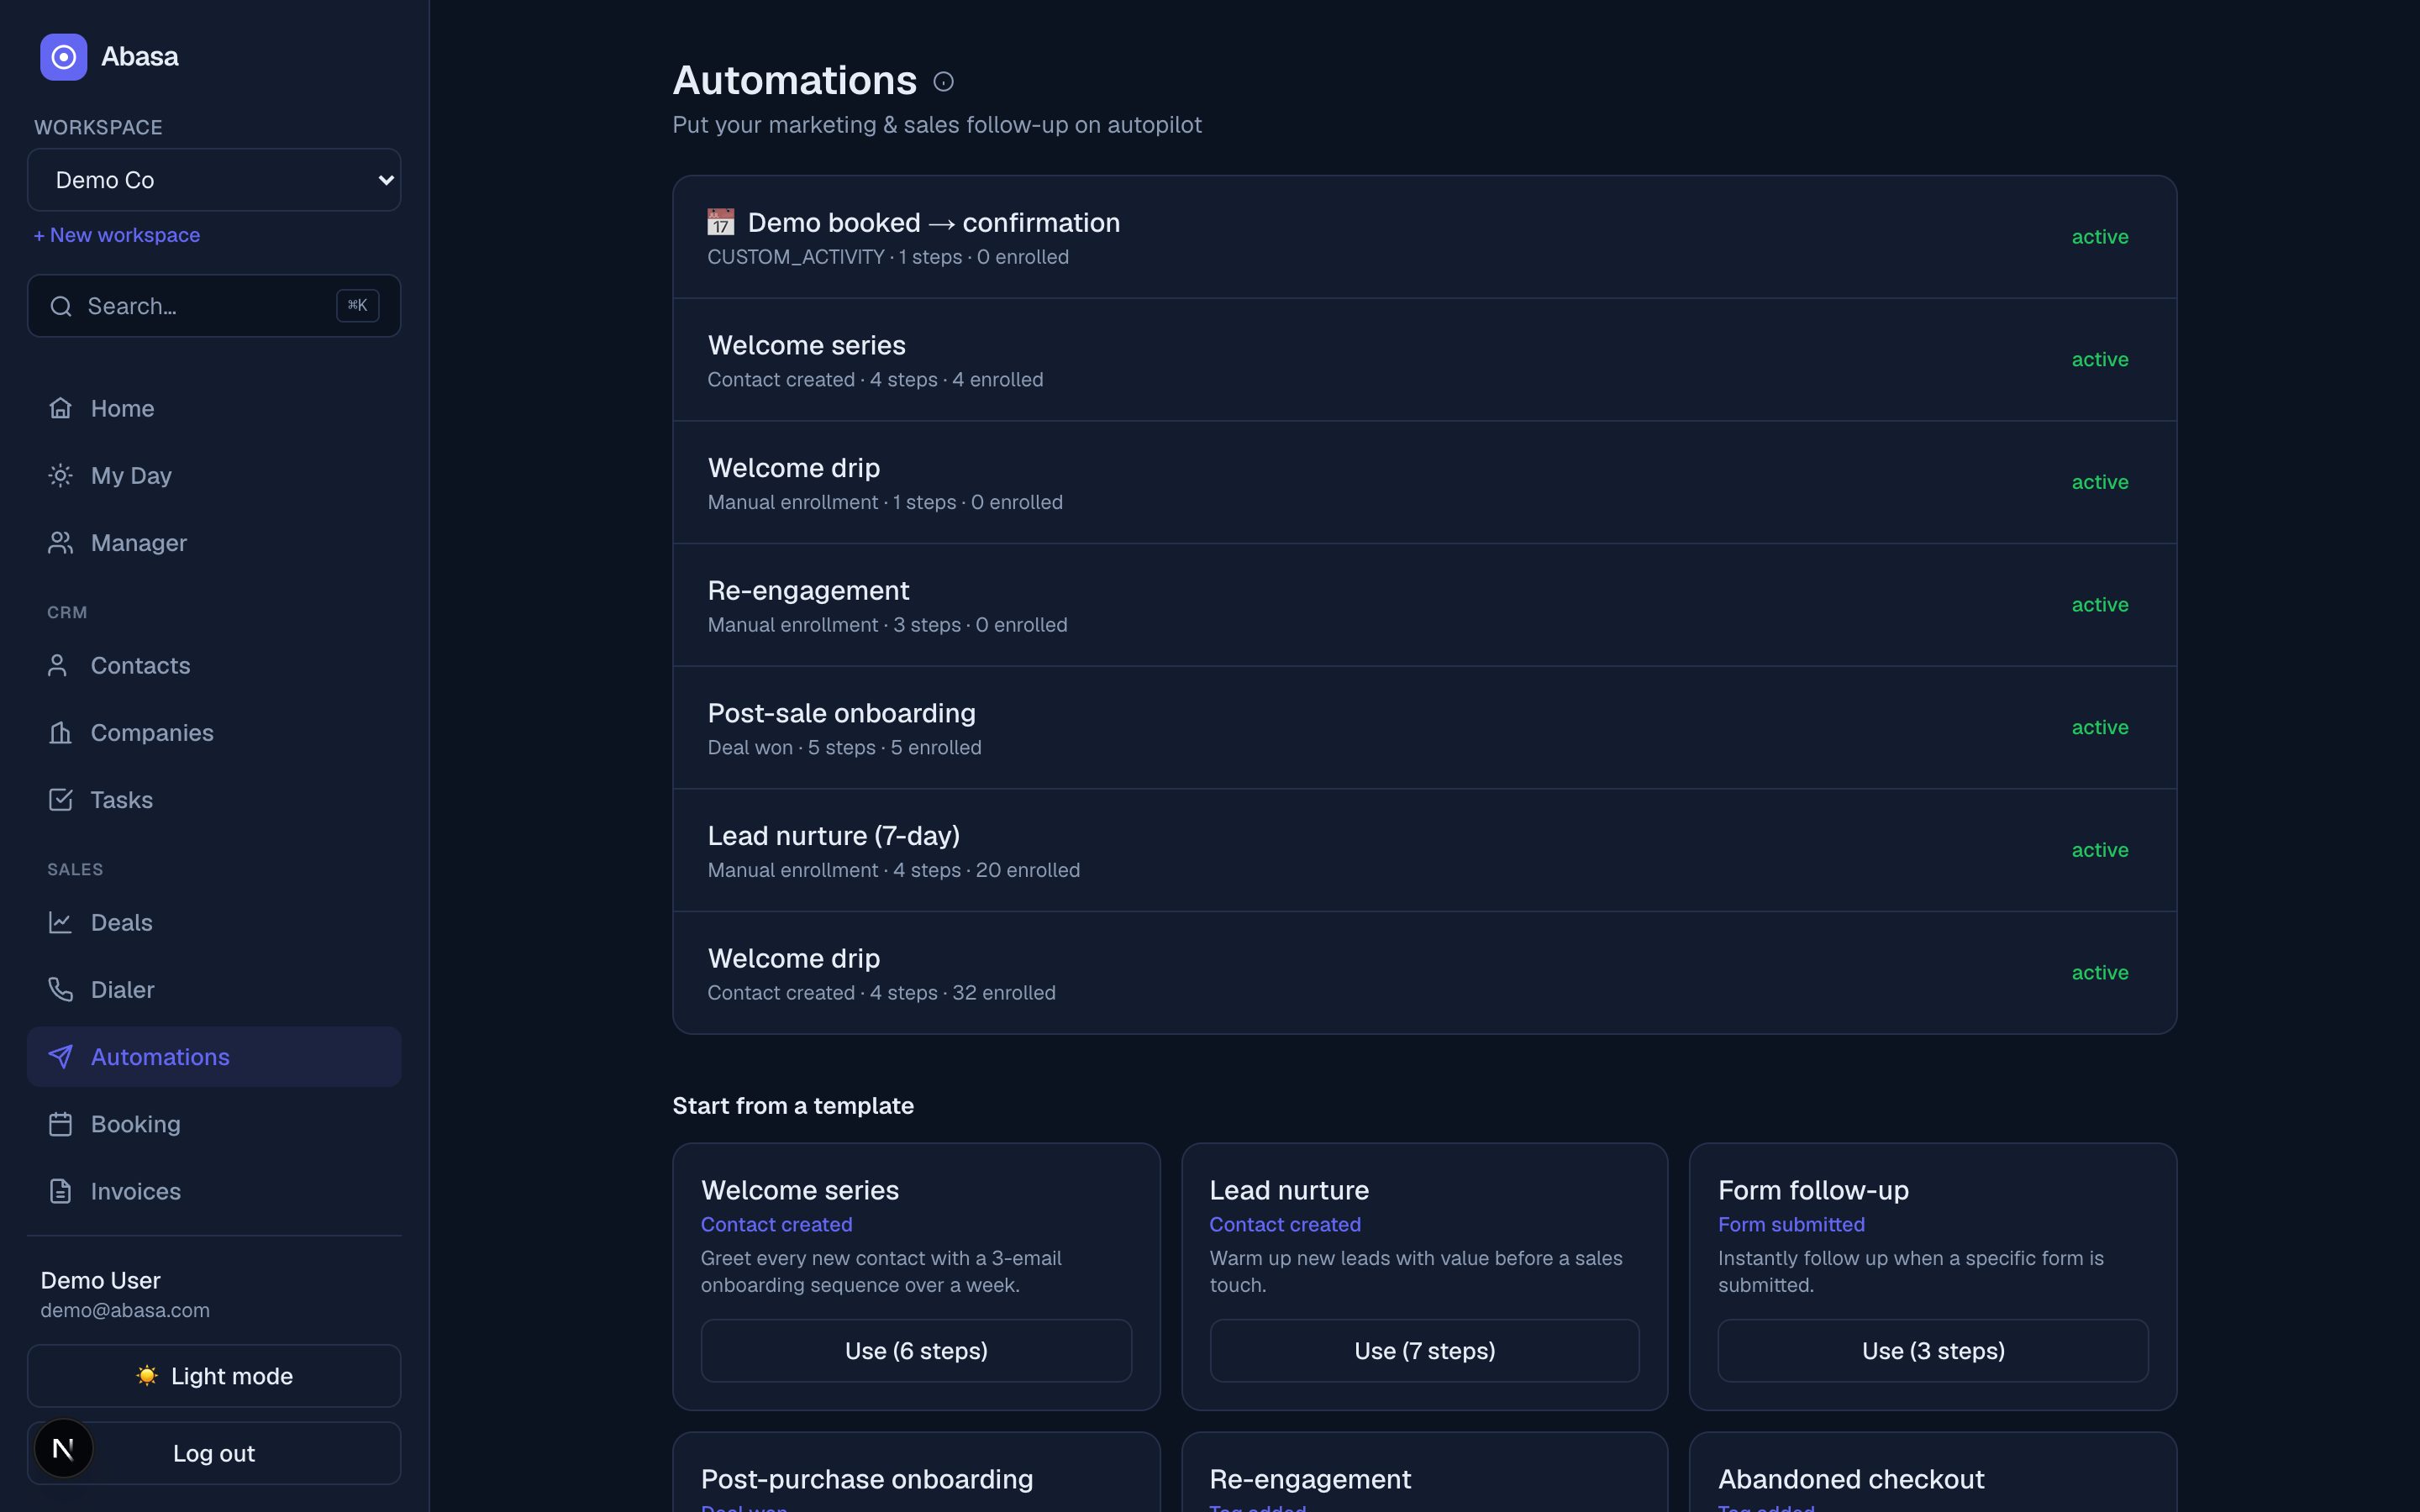Click the Companies building icon
2420x1512 pixels.
click(60, 732)
